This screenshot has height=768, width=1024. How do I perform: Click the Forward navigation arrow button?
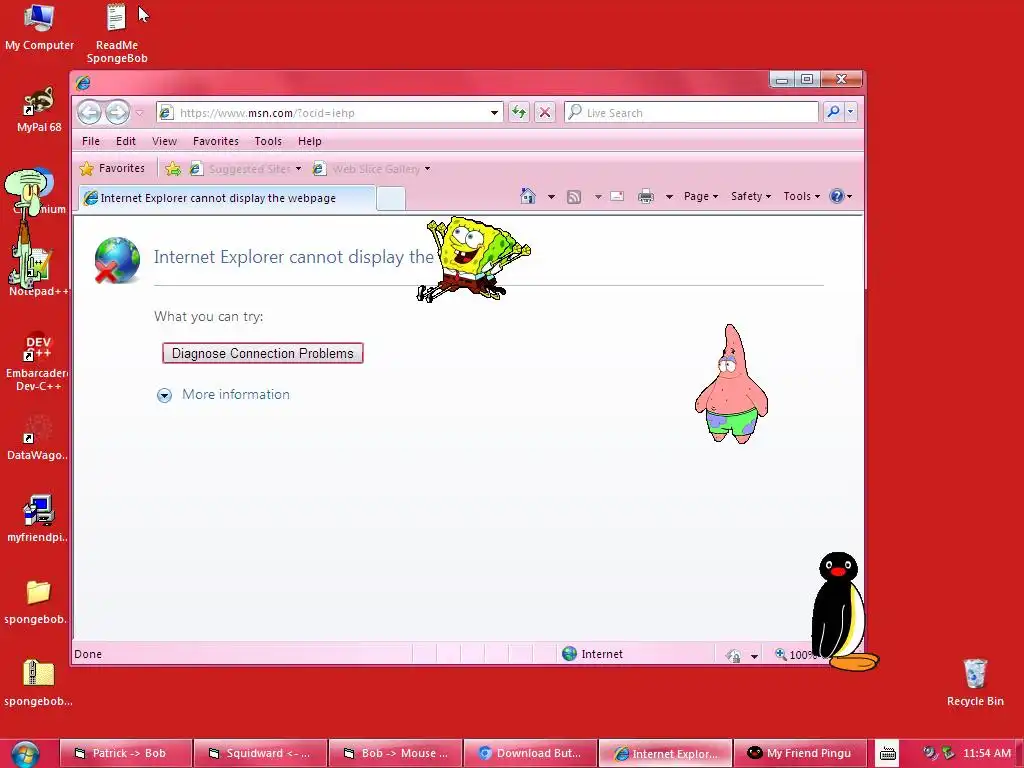point(118,112)
